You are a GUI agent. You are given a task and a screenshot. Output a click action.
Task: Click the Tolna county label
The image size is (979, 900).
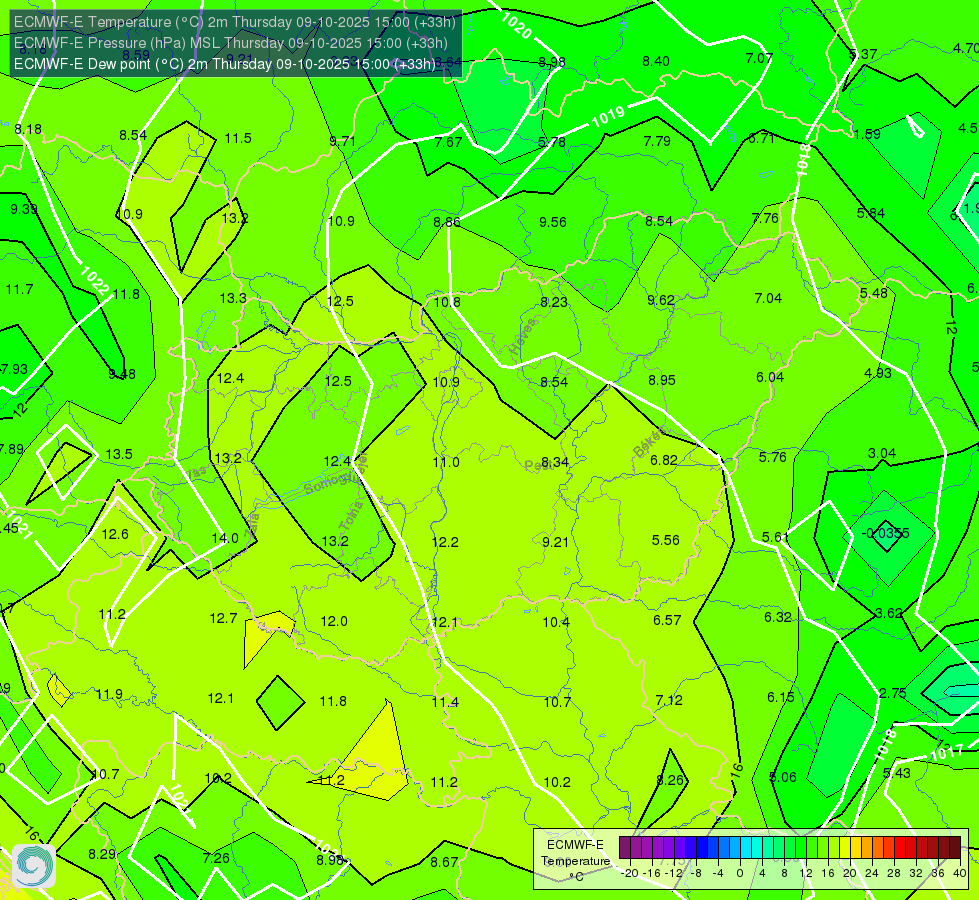click(x=351, y=515)
